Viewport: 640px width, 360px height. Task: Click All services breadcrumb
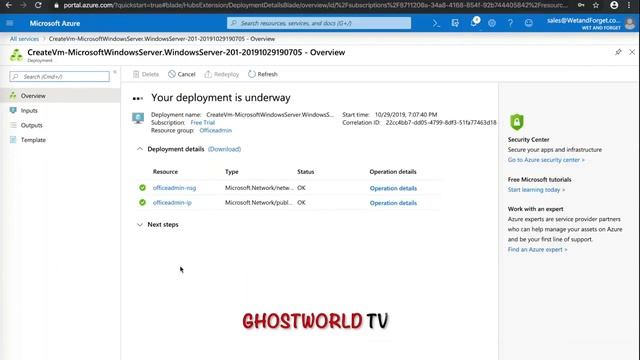(24, 39)
